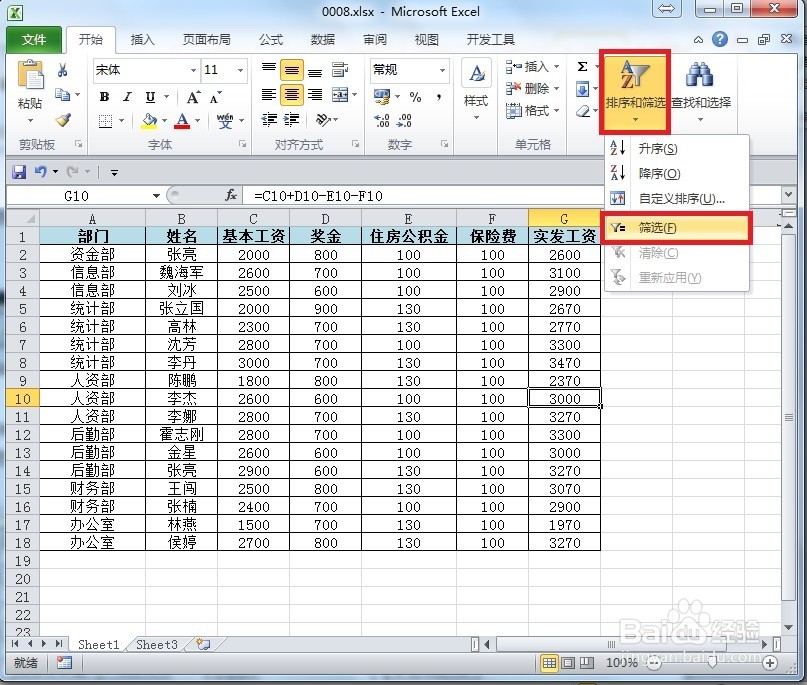The width and height of the screenshot is (807, 685).
Task: Click the Name Box showing G10
Action: [x=76, y=196]
